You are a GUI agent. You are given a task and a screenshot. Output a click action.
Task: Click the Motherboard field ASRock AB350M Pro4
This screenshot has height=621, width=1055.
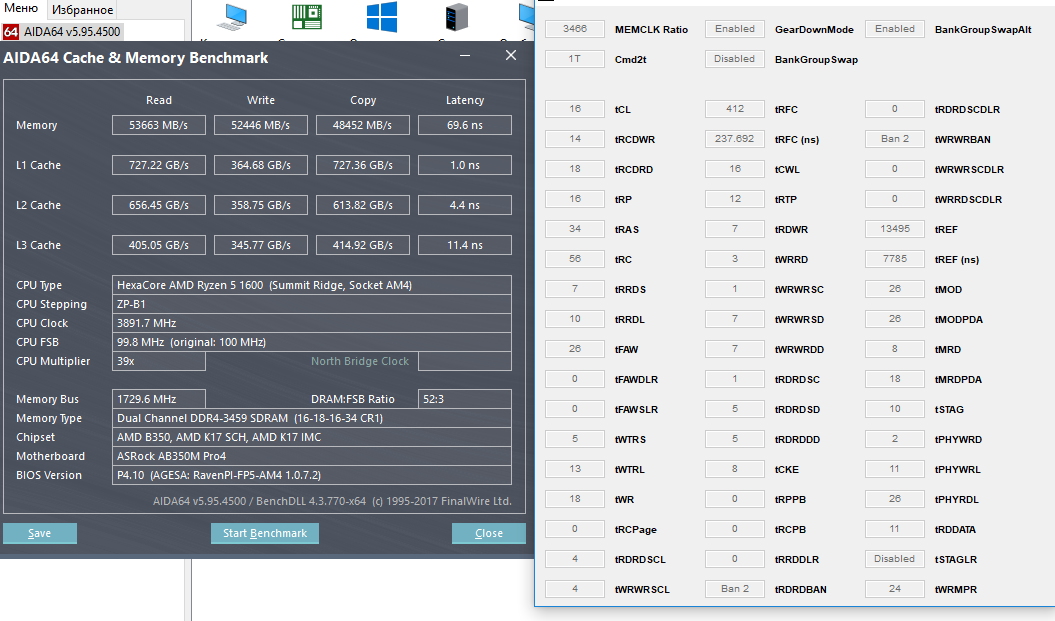[x=312, y=456]
